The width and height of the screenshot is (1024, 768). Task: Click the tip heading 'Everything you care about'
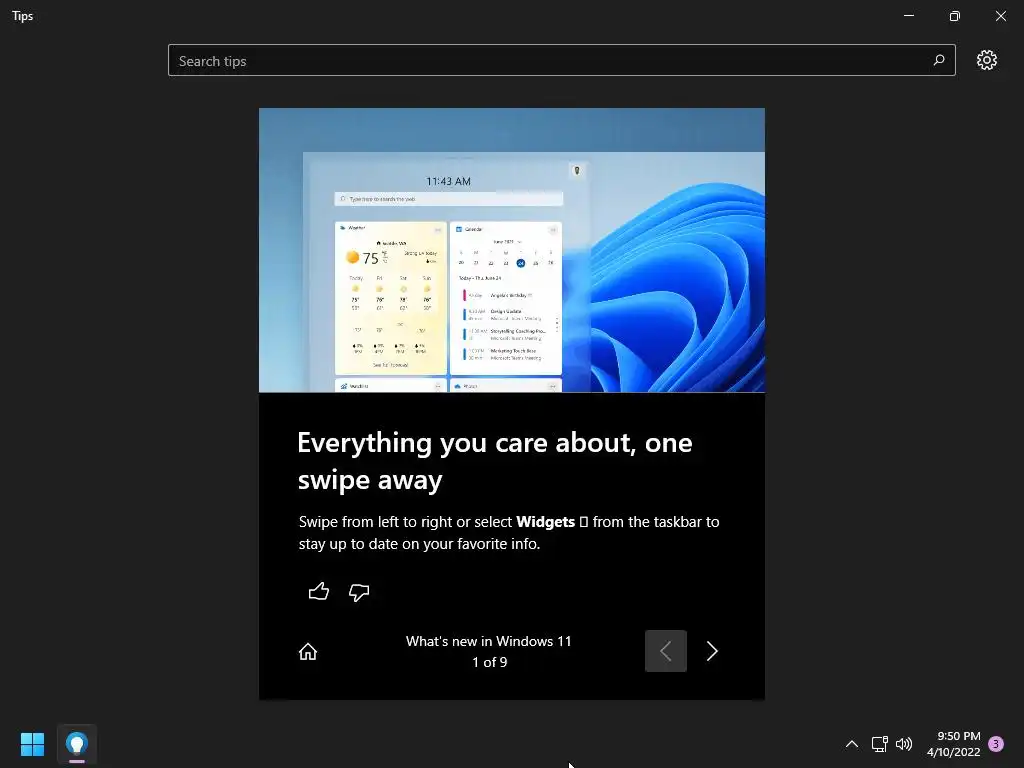click(x=494, y=461)
